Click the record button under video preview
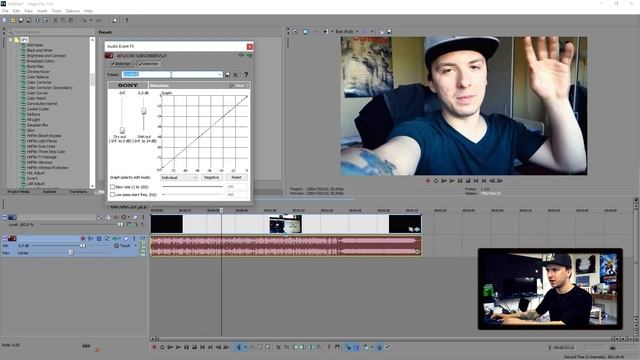Viewport: 640px width, 360px height. click(x=428, y=180)
